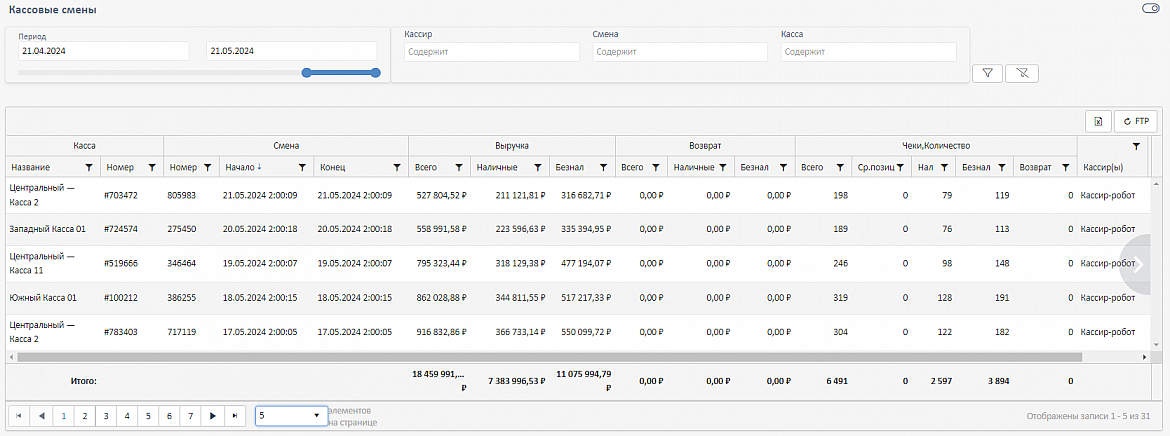The height and width of the screenshot is (436, 1170).
Task: Open filter for Касса Название column
Action: 89,168
